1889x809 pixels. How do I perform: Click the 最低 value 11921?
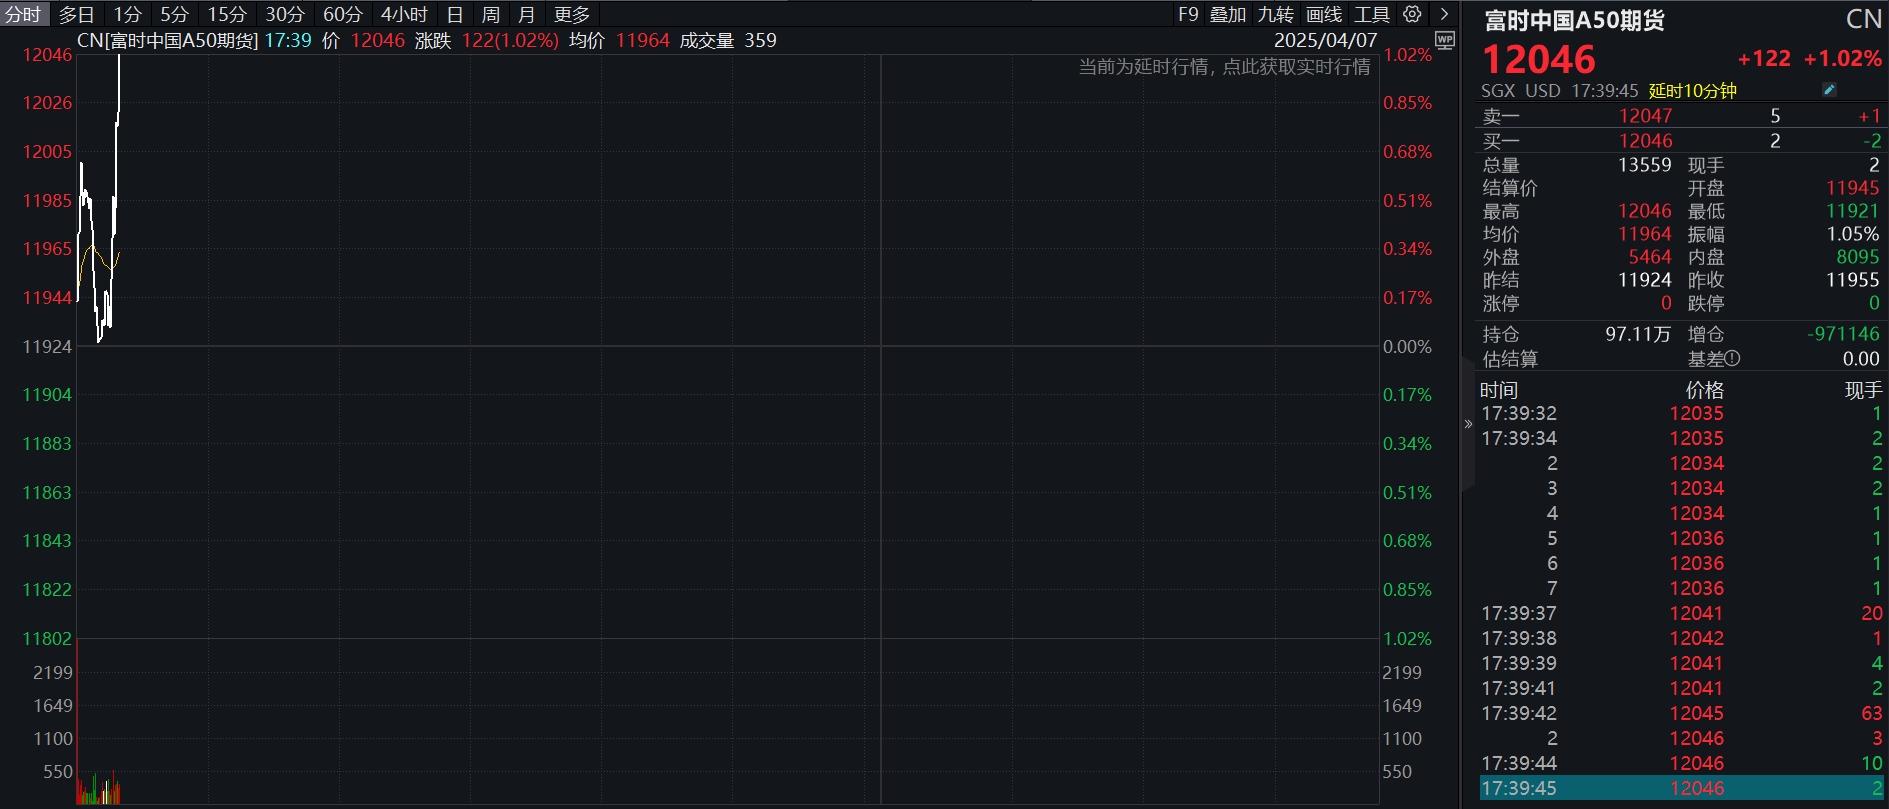click(1853, 211)
